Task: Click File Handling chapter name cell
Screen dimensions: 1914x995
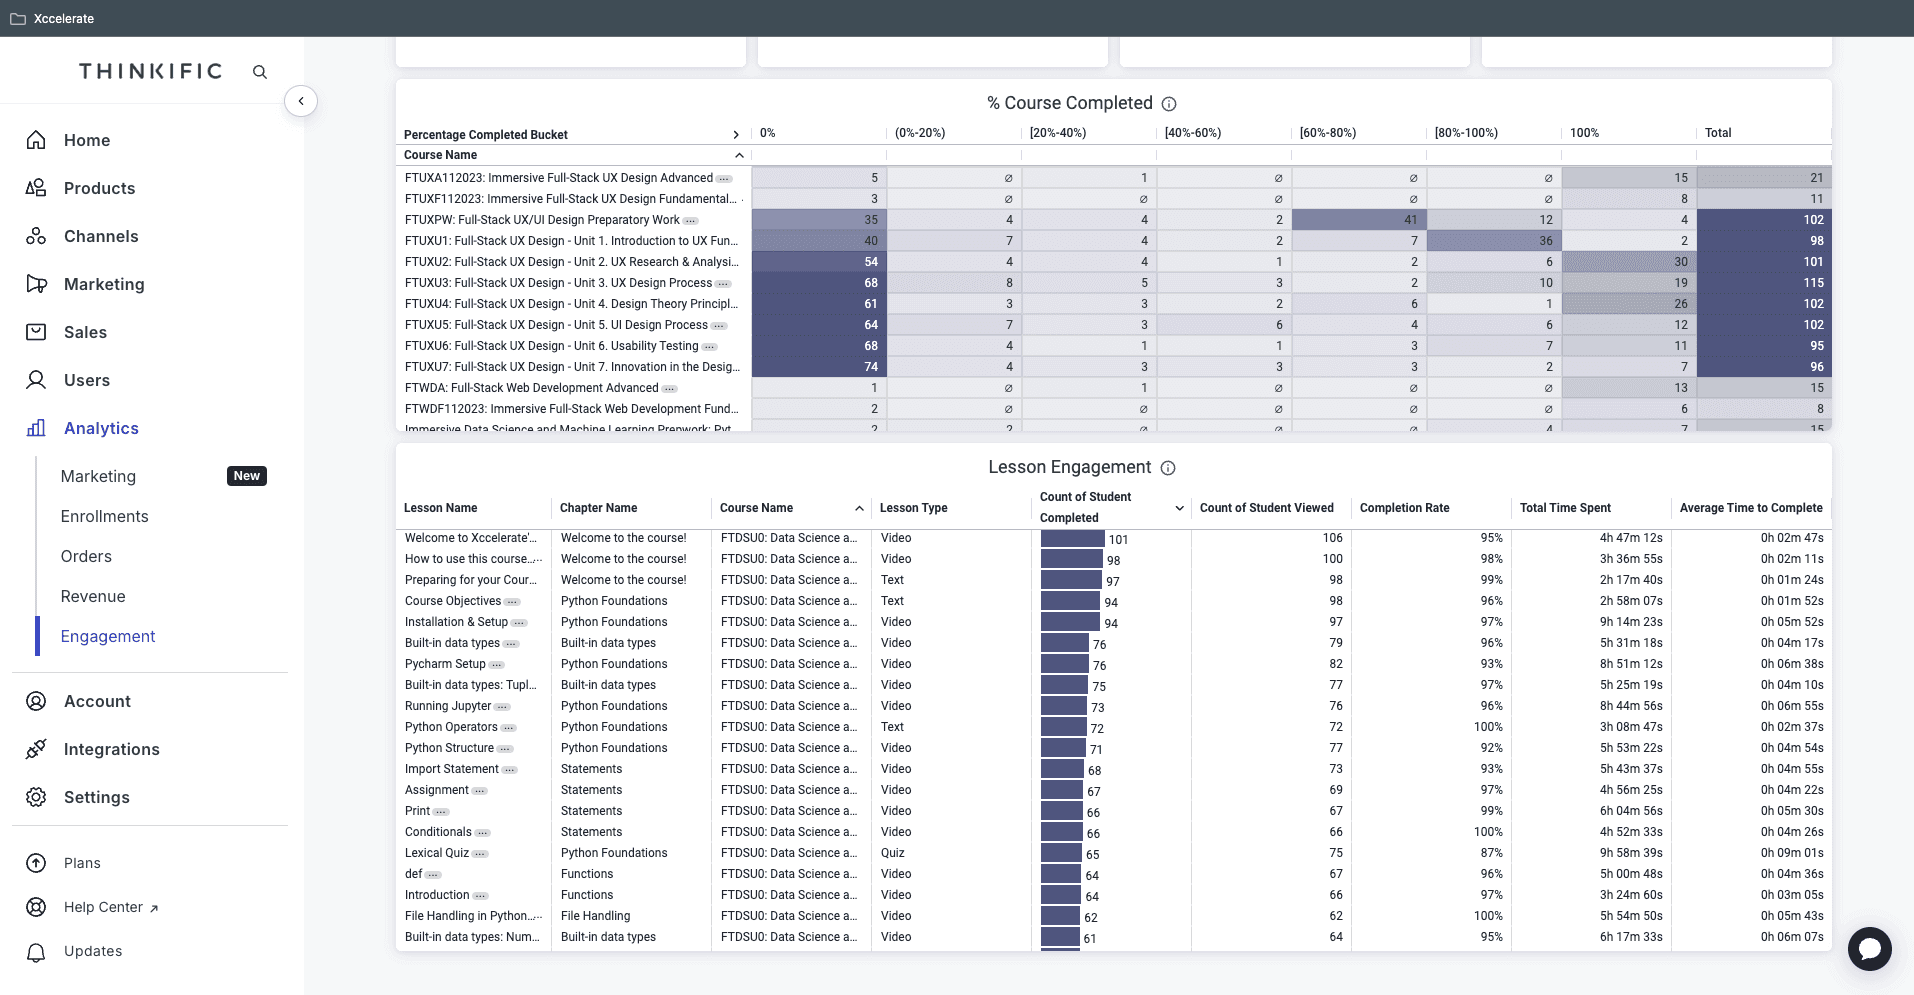Action: (x=595, y=916)
